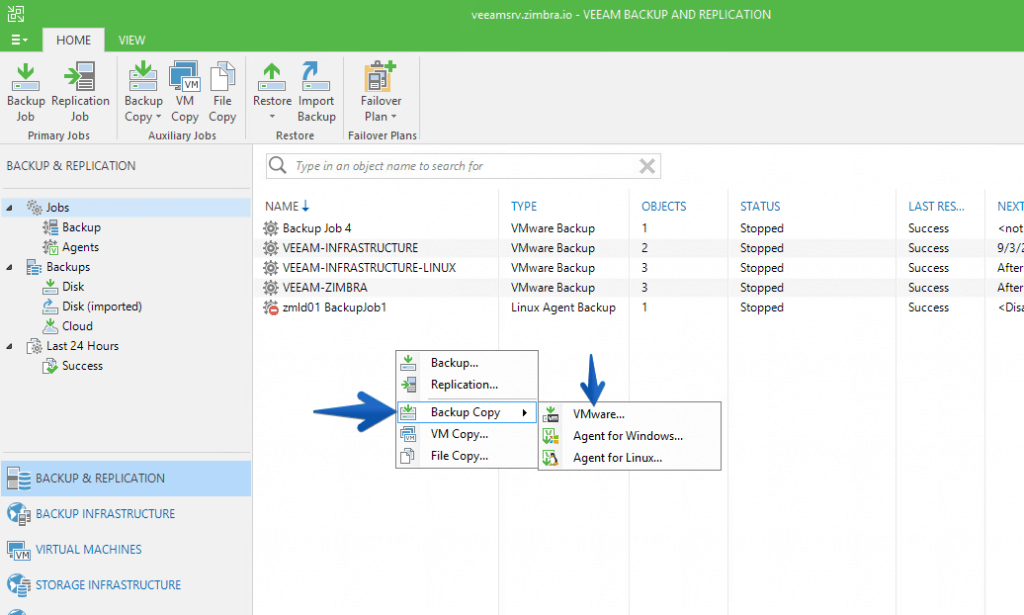Select the VEEAM-INFRASTRUCTURE job row
The image size is (1024, 615).
tap(637, 248)
